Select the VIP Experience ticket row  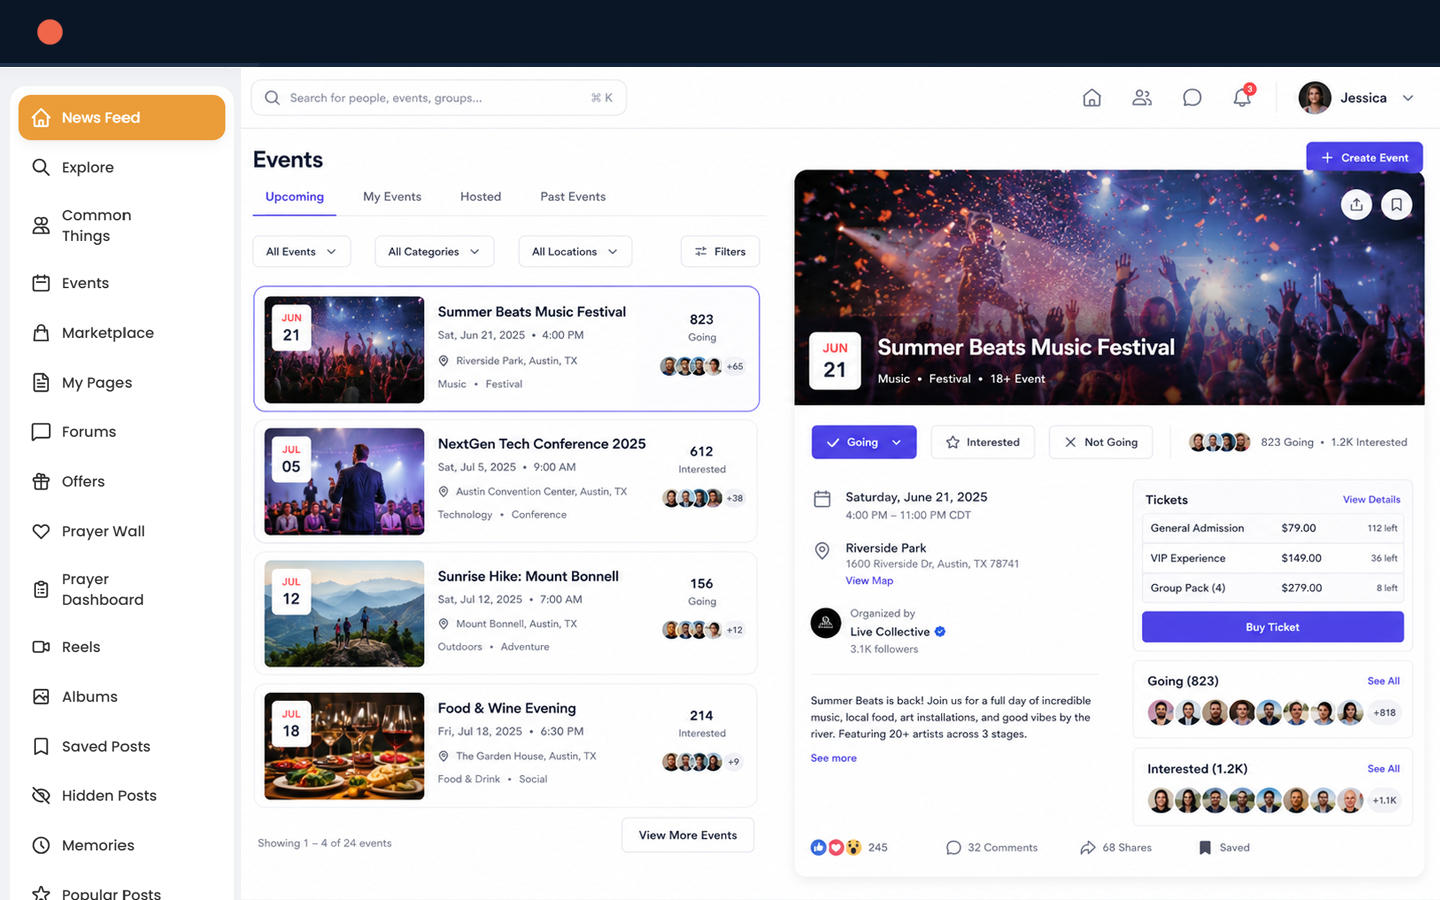point(1272,558)
